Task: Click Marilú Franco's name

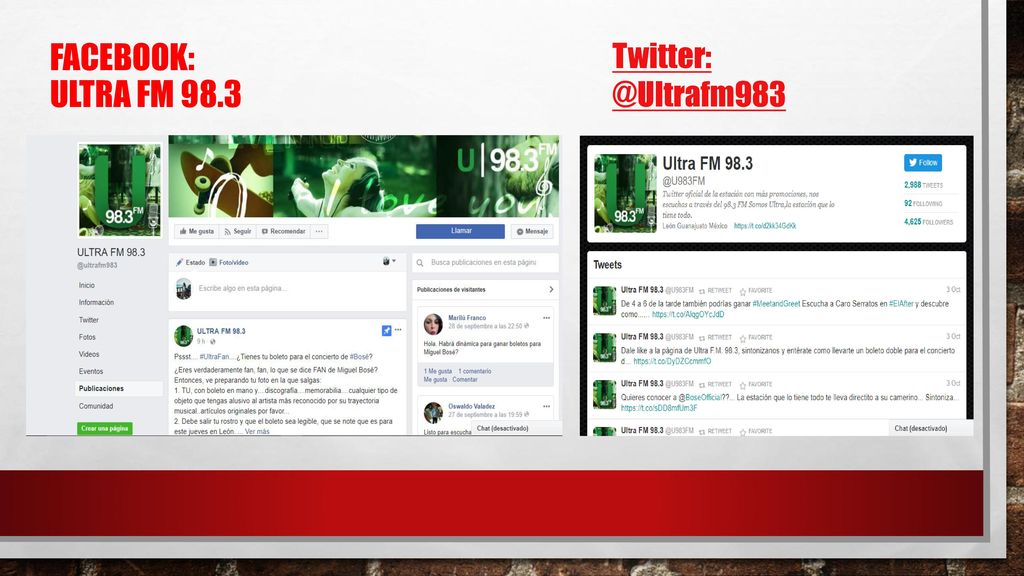Action: (x=467, y=317)
